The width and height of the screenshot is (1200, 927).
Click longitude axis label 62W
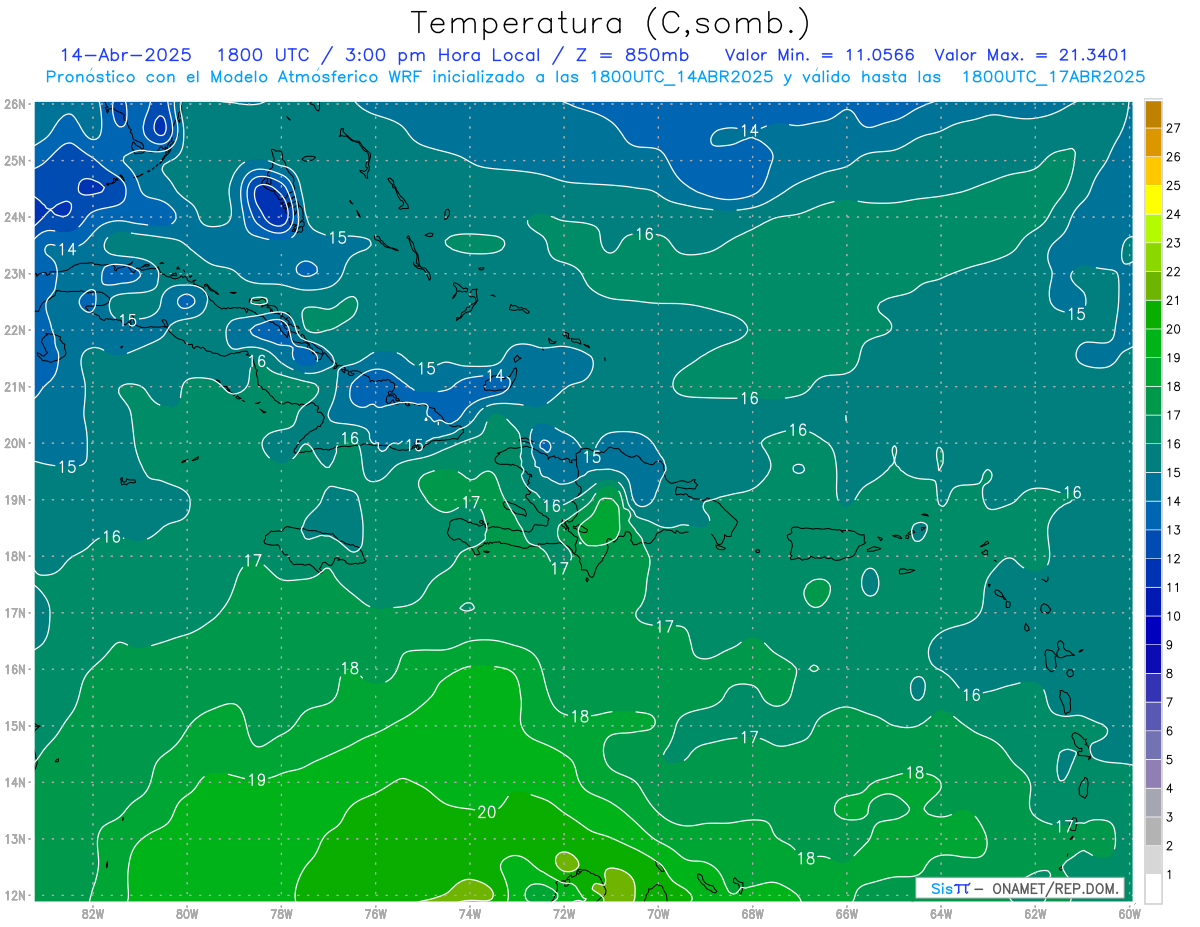[x=1035, y=913]
